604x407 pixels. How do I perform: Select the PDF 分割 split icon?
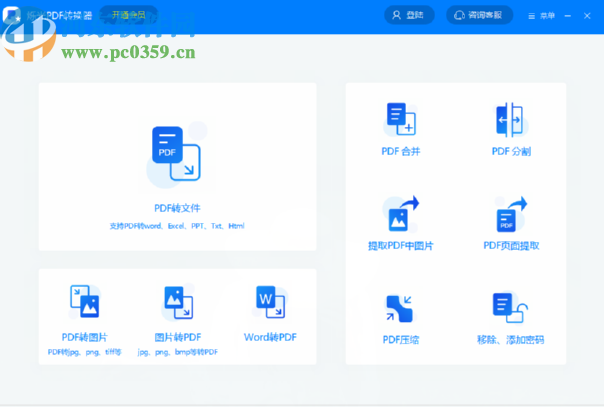(x=510, y=120)
